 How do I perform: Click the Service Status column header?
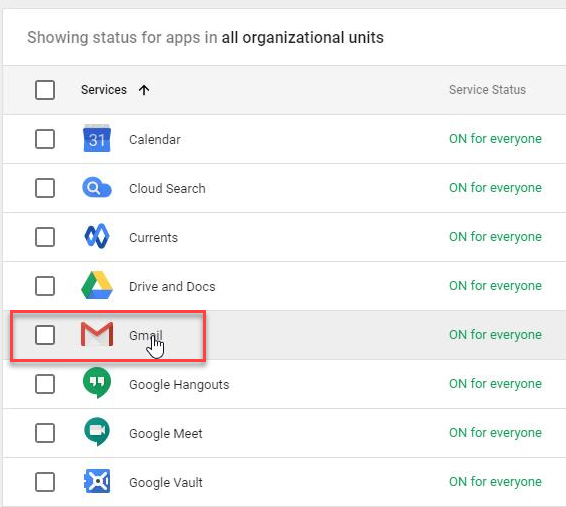pos(487,90)
